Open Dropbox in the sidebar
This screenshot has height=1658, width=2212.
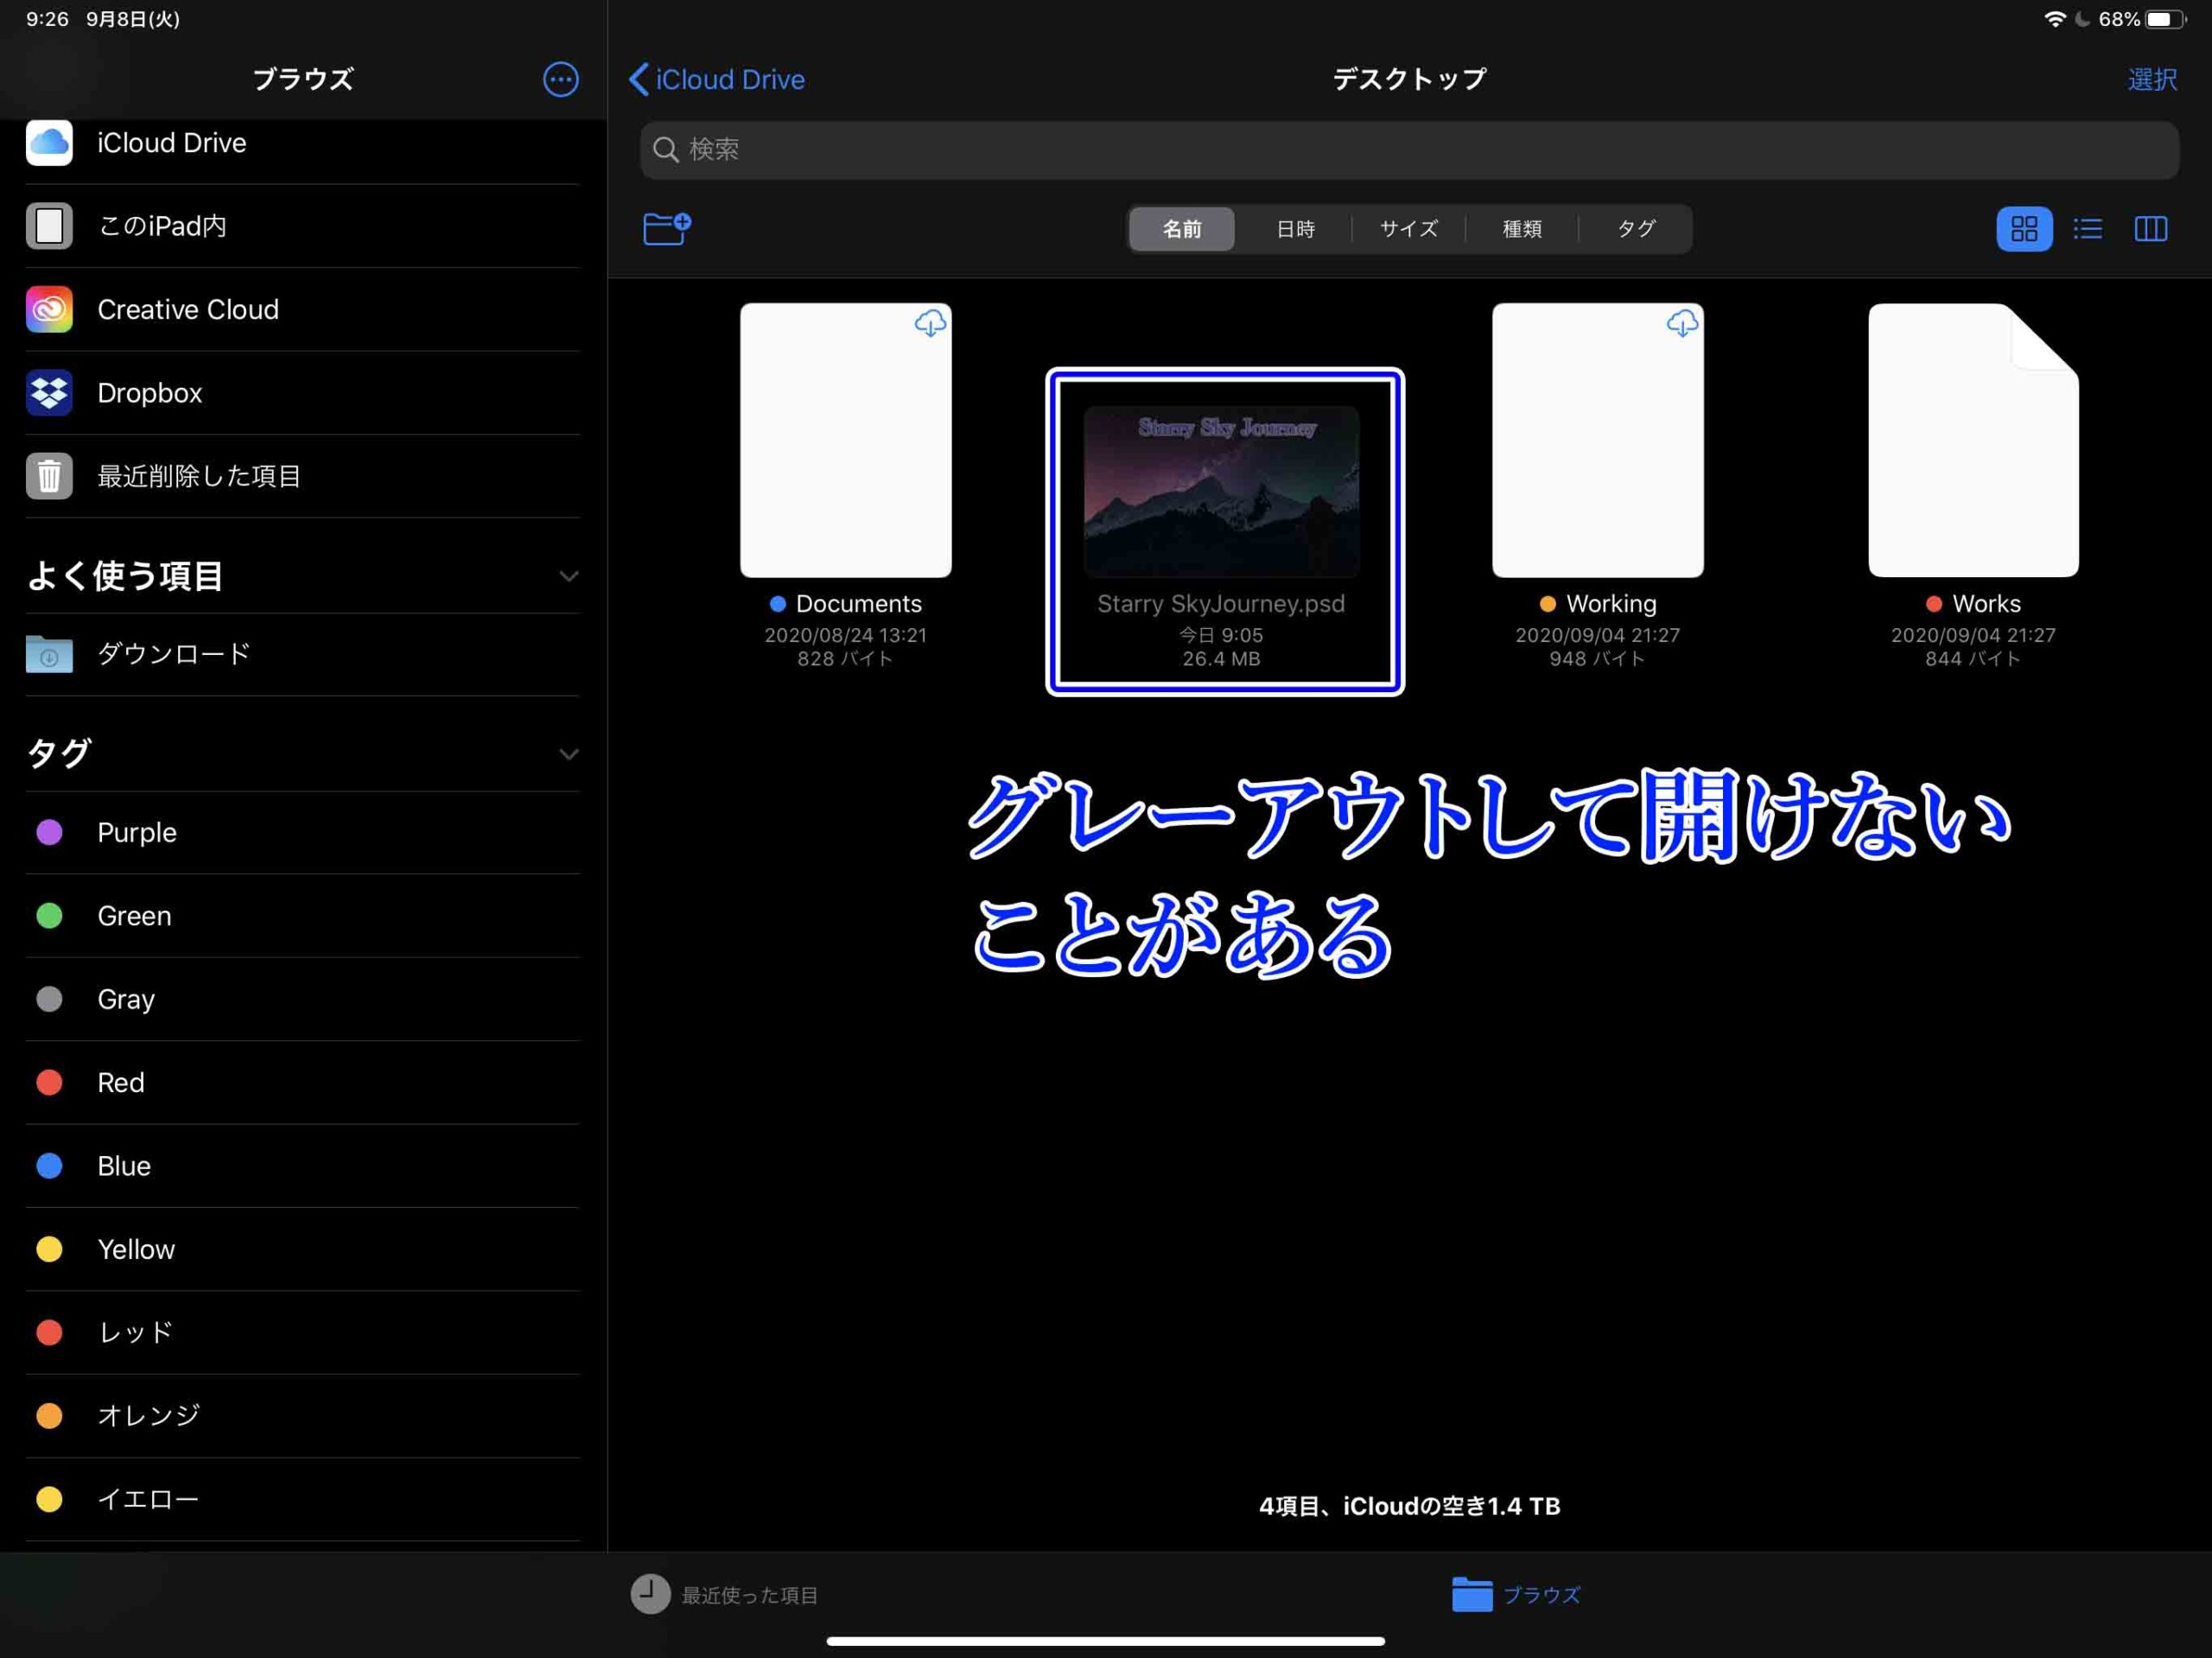(x=150, y=393)
